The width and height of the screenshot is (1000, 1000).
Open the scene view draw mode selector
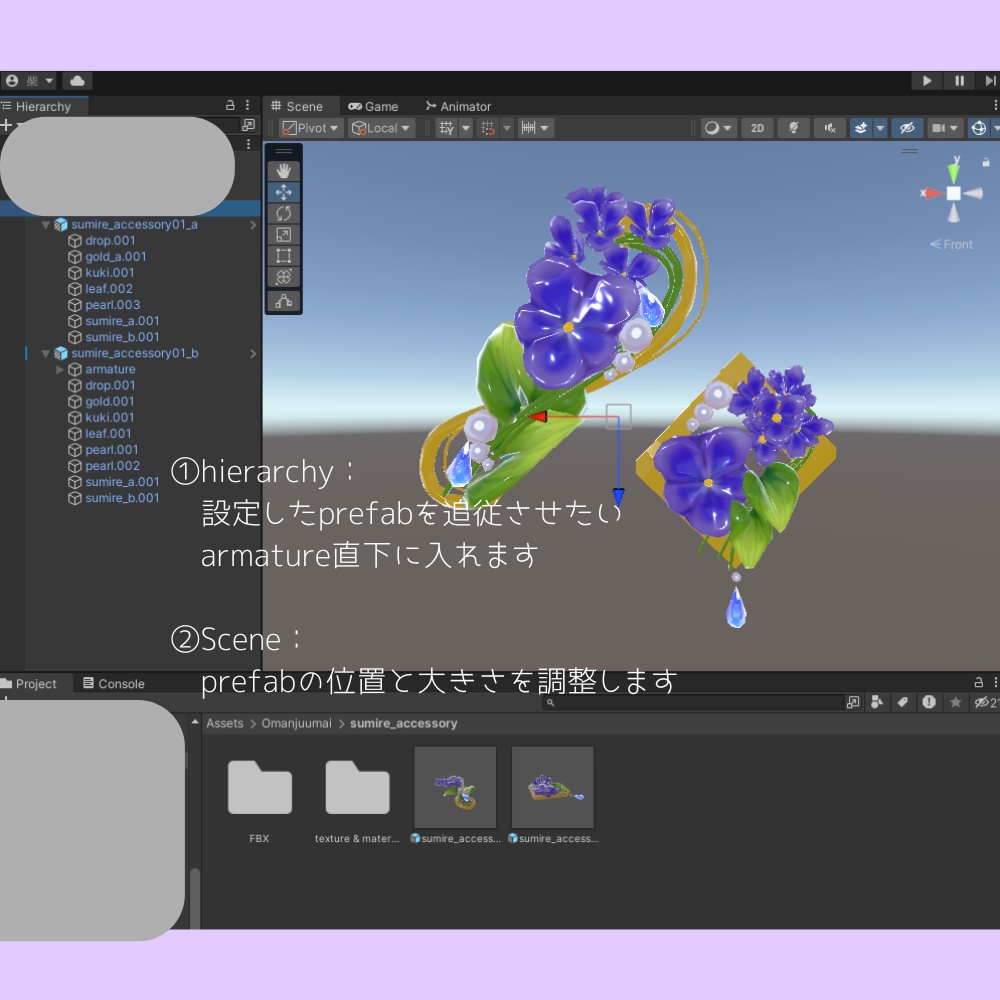(x=718, y=128)
